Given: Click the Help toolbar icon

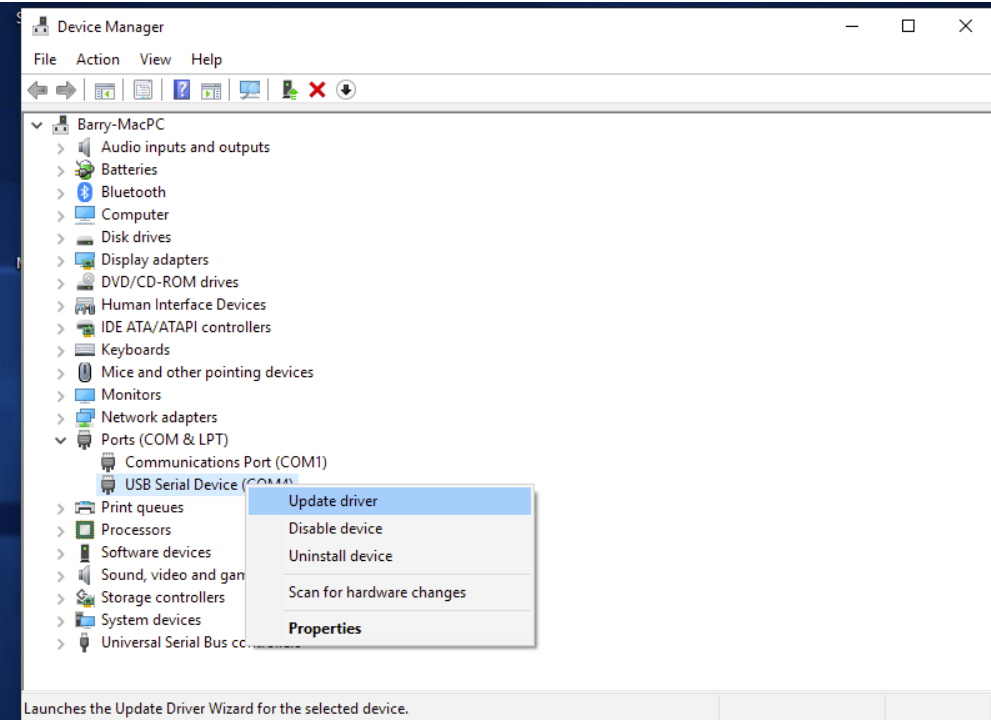Looking at the screenshot, I should 181,90.
